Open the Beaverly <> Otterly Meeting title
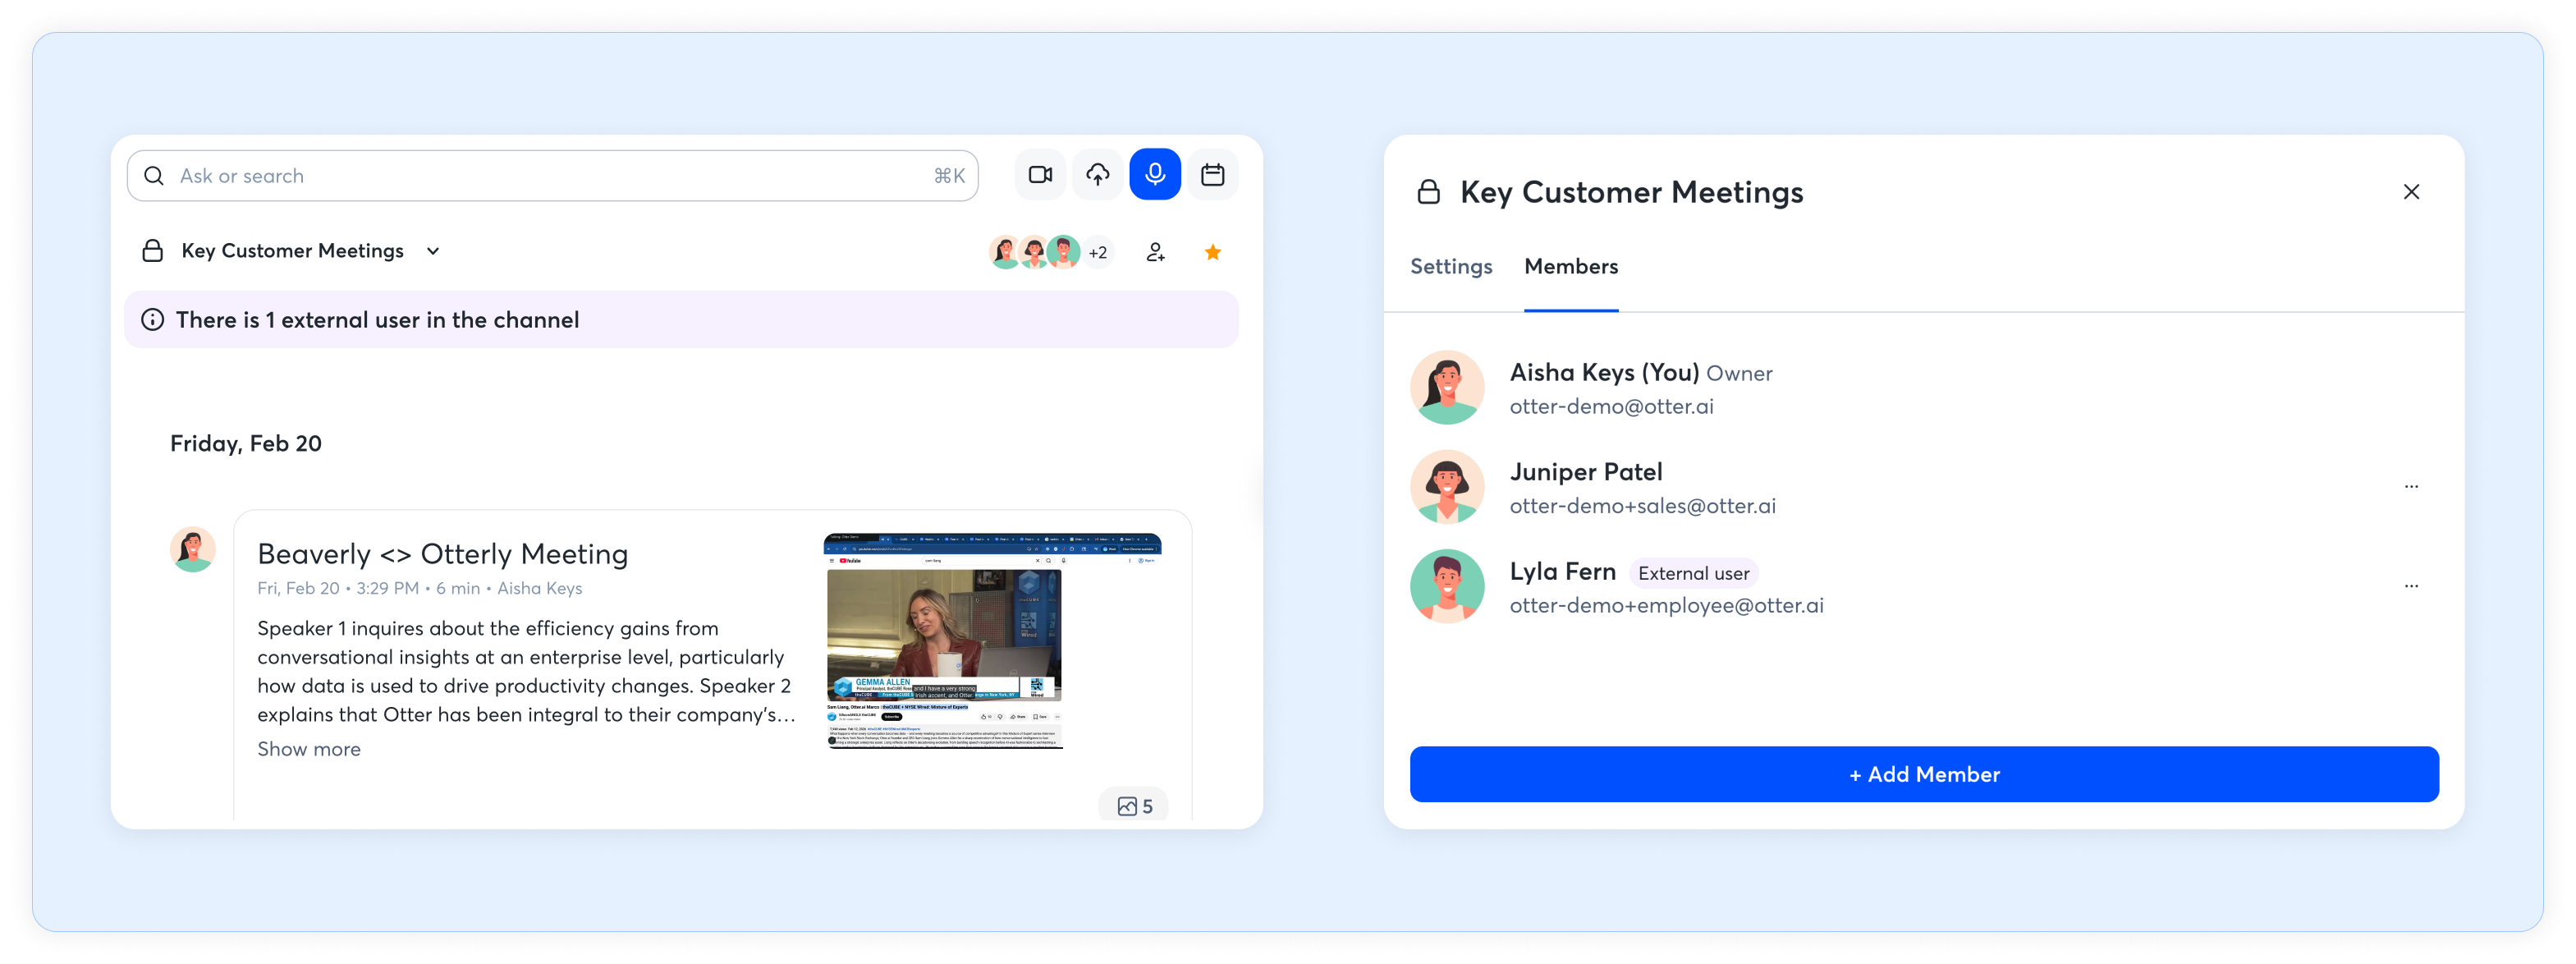2576x964 pixels. tap(442, 554)
